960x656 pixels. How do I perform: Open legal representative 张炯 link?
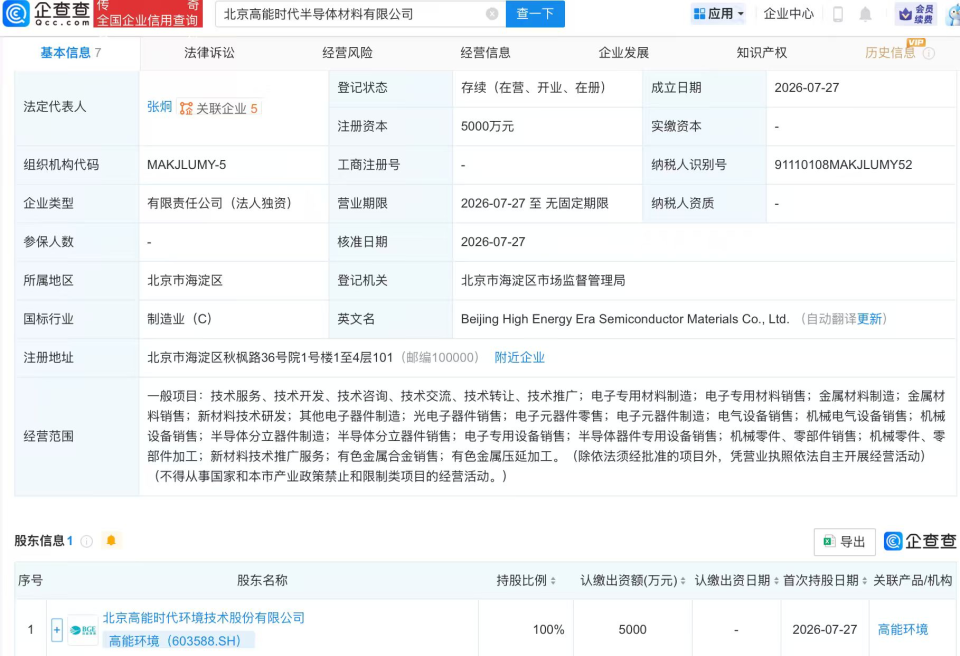pos(159,107)
